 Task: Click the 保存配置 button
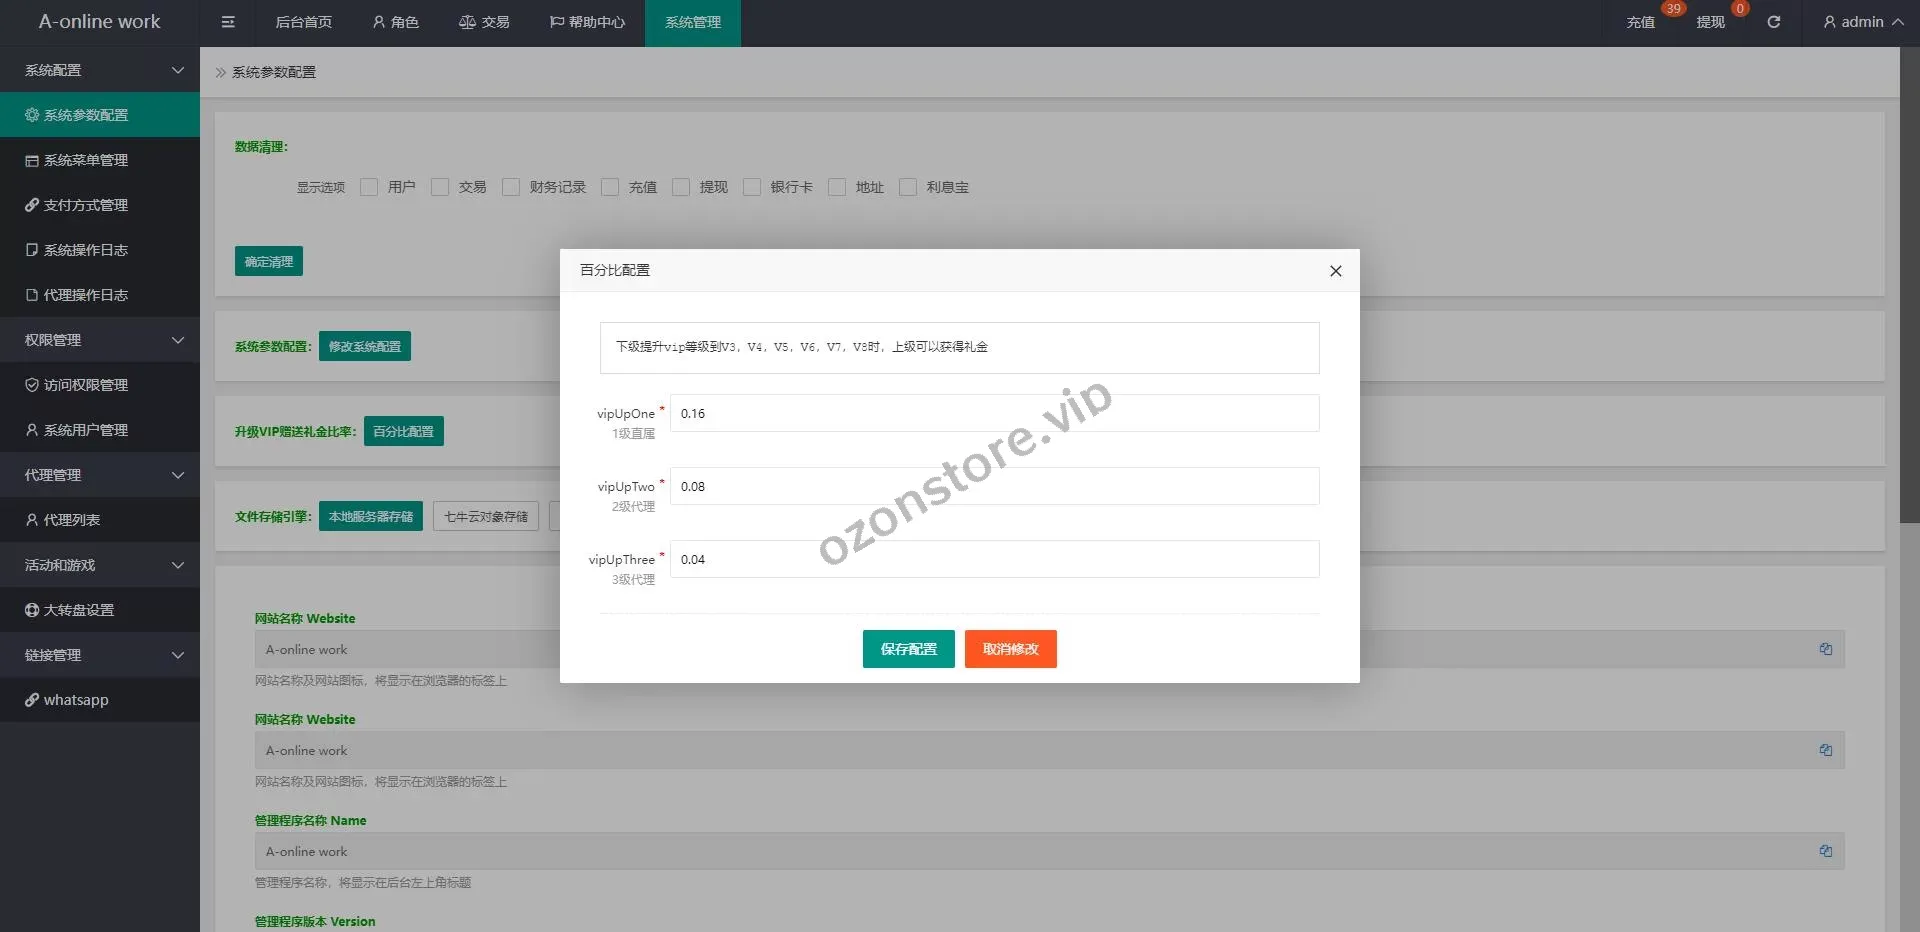tap(908, 649)
